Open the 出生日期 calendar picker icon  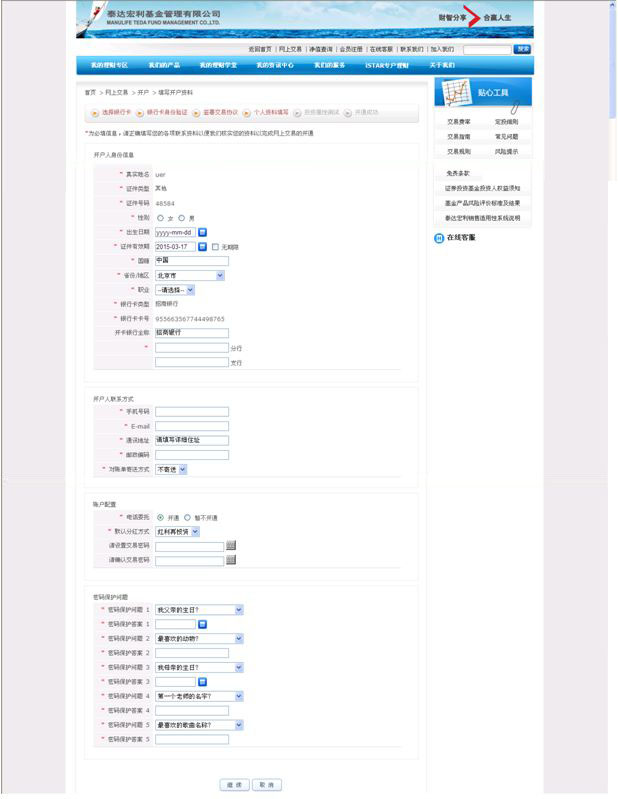[202, 232]
